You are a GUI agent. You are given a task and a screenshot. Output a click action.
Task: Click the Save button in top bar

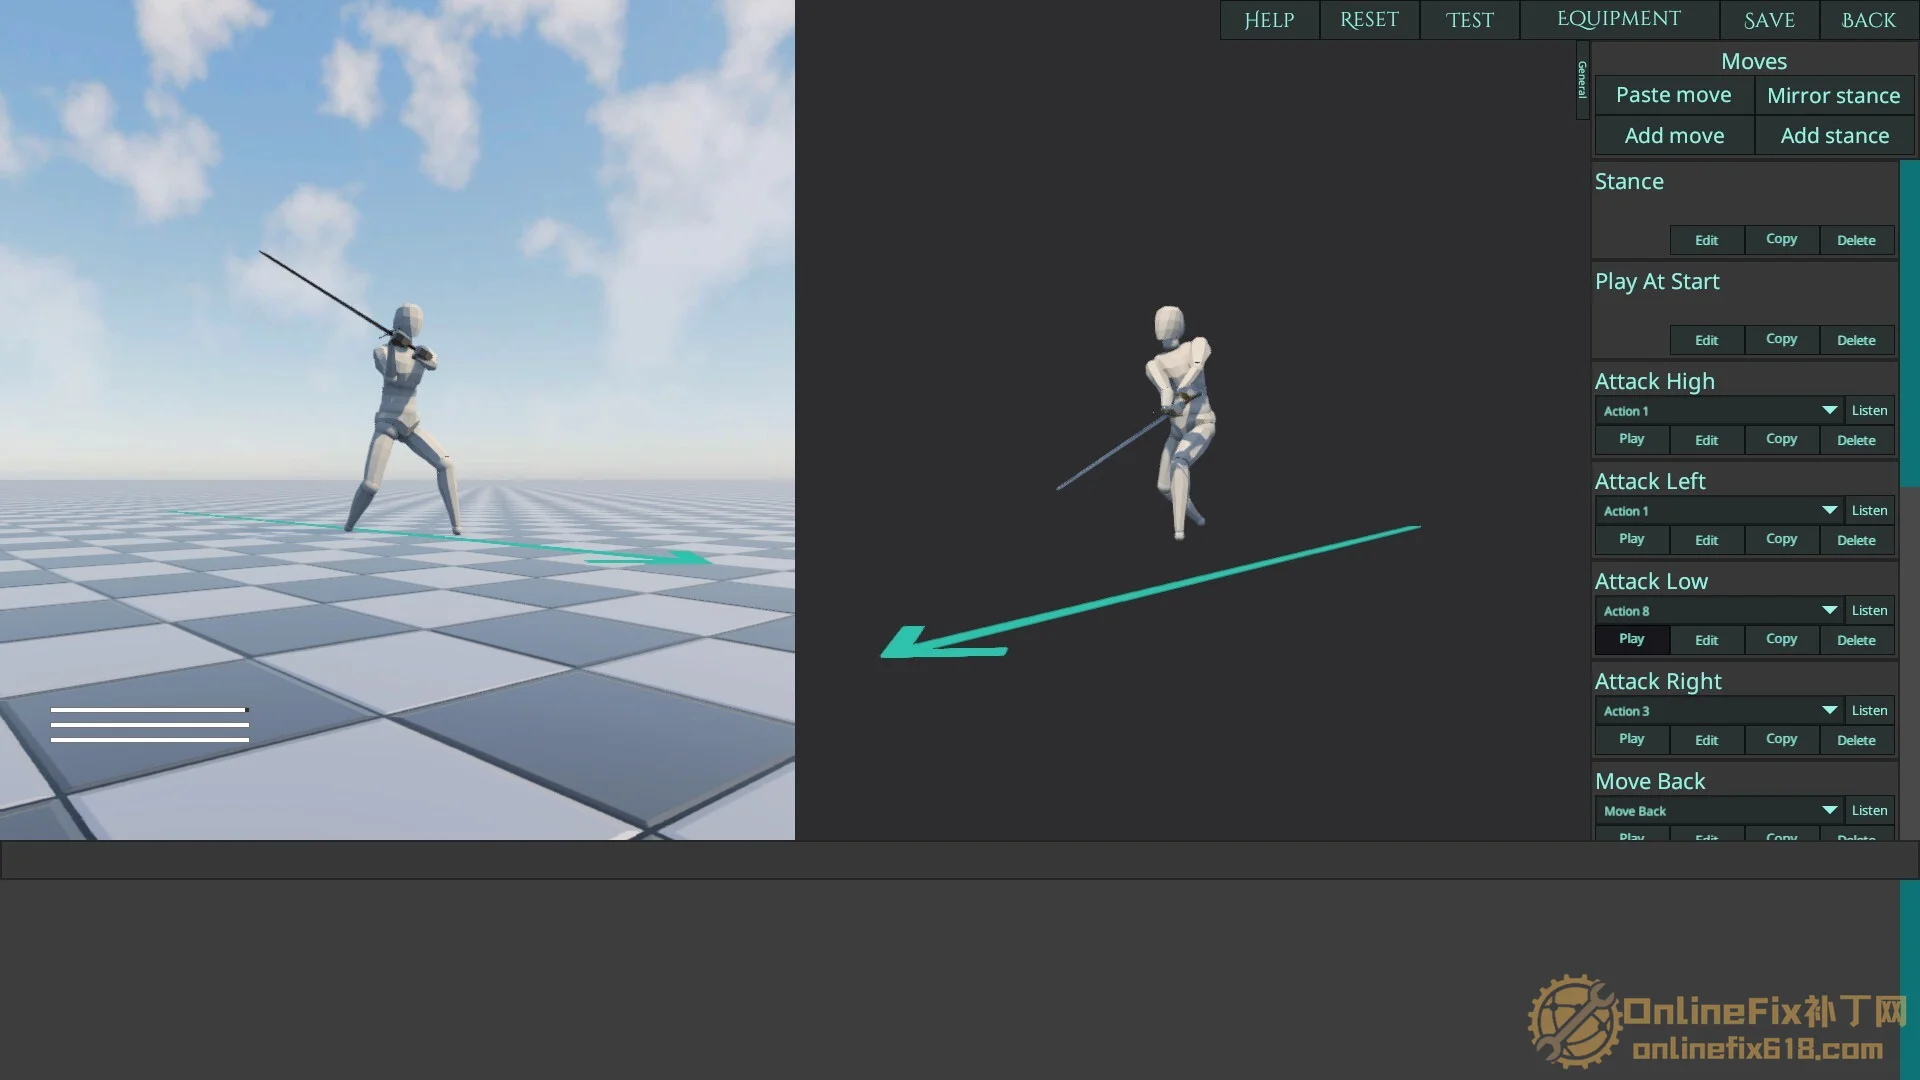[1769, 20]
